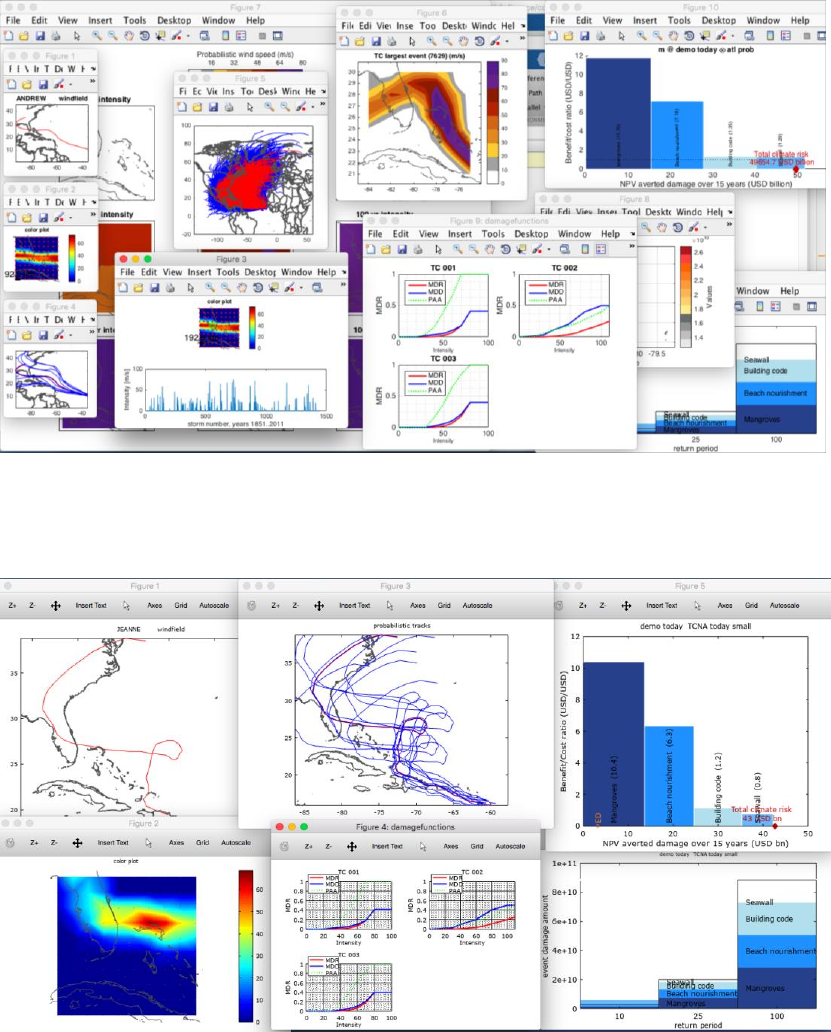Open Window menu in Figure 10

(763, 20)
